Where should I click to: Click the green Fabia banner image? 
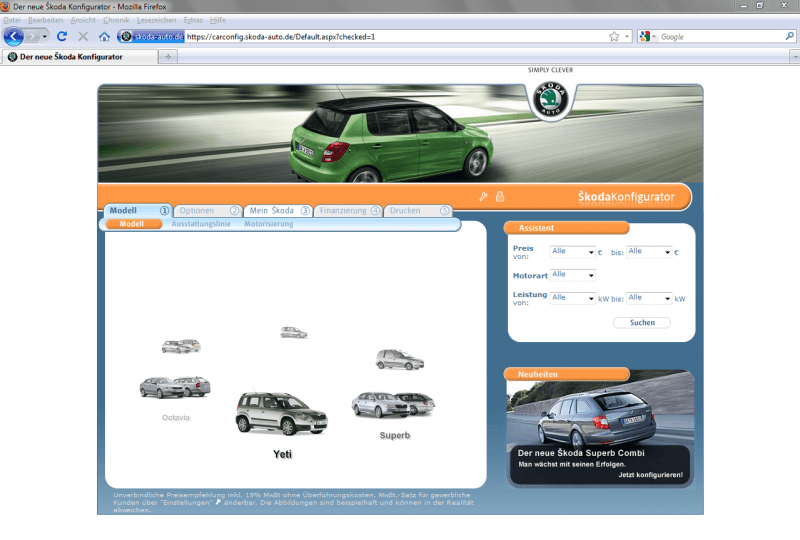pos(400,134)
